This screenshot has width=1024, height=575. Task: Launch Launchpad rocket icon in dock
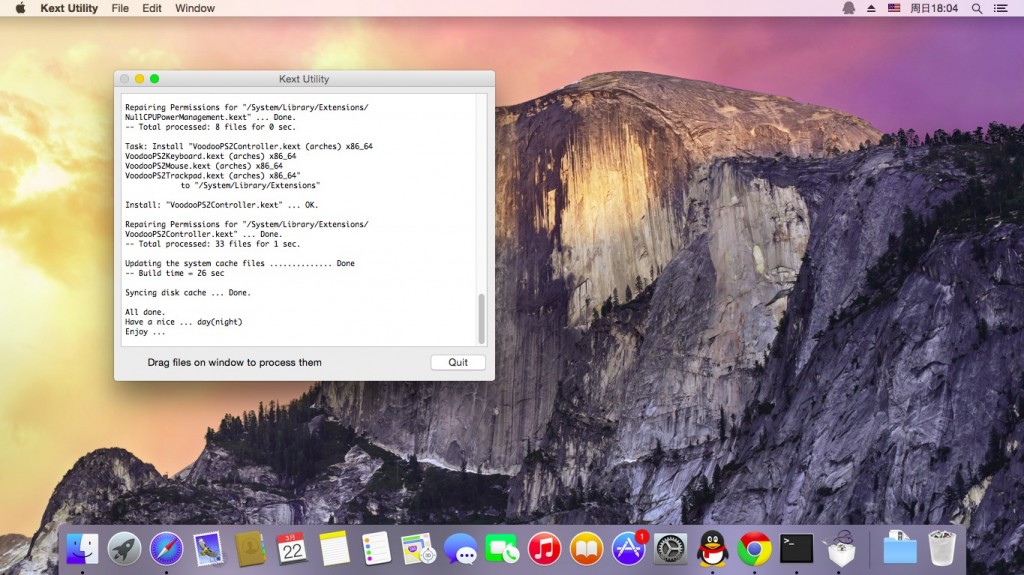coord(124,549)
